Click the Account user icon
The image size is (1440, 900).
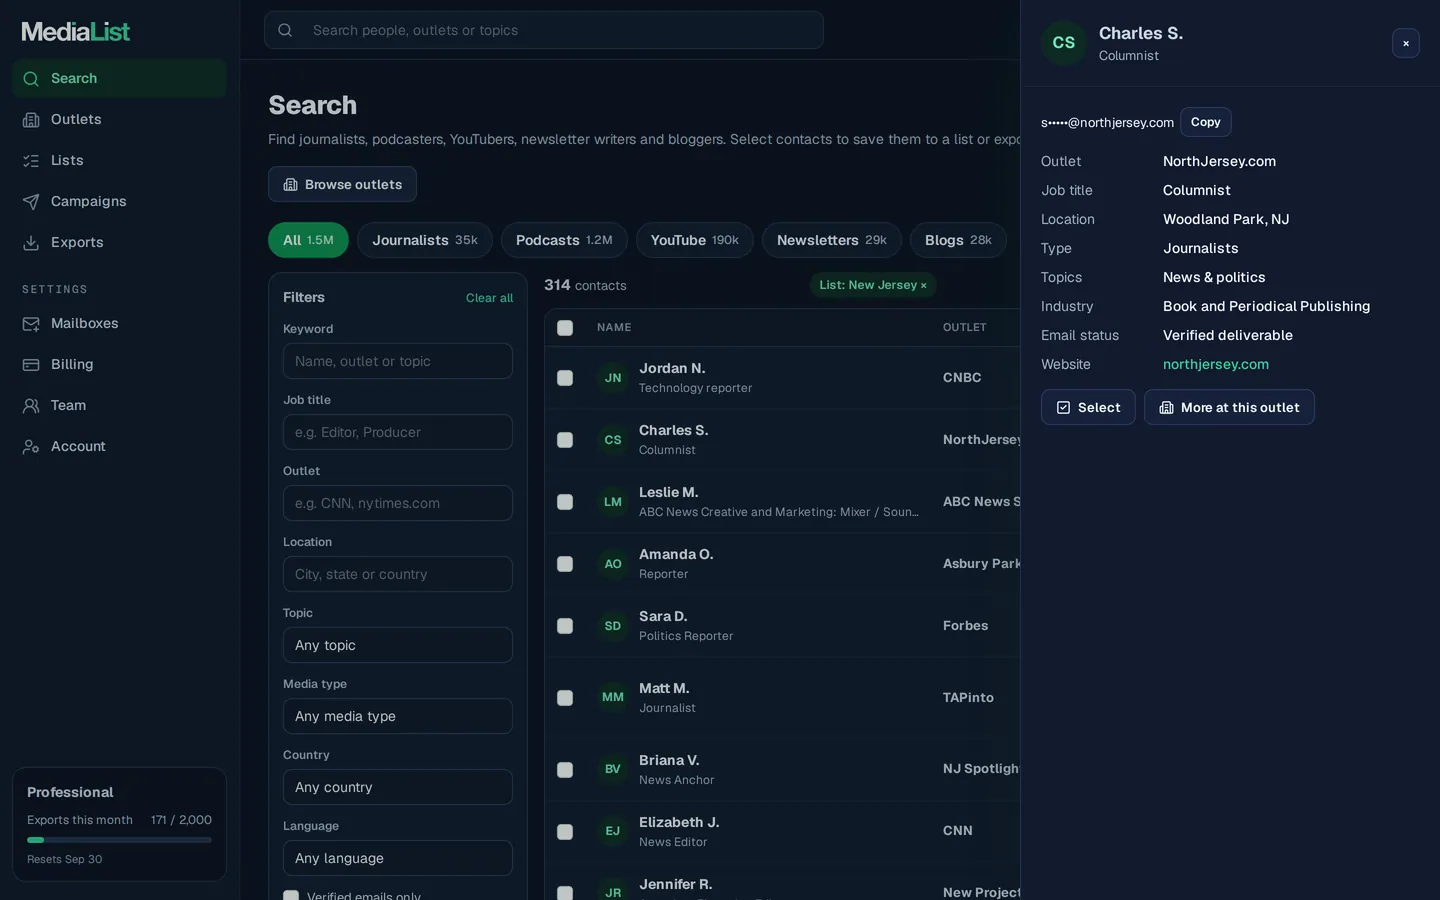click(x=31, y=446)
